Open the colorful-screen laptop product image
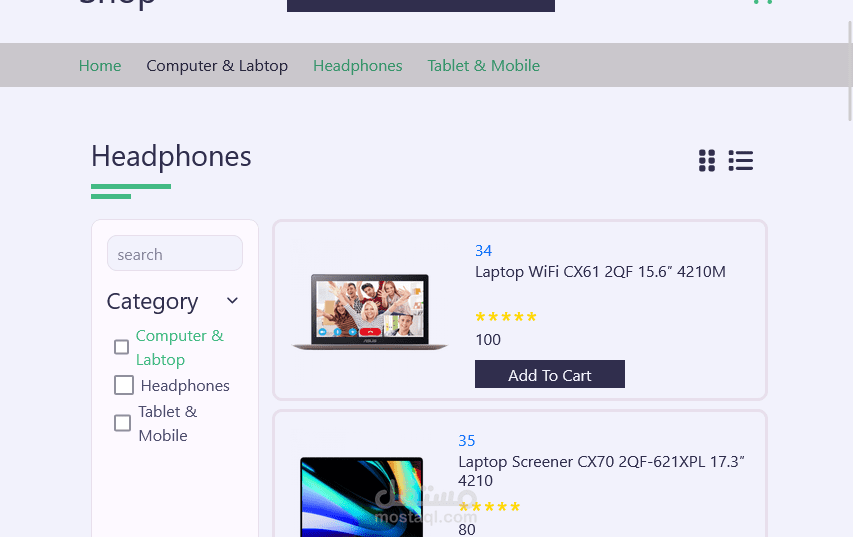853x537 pixels. tap(361, 497)
